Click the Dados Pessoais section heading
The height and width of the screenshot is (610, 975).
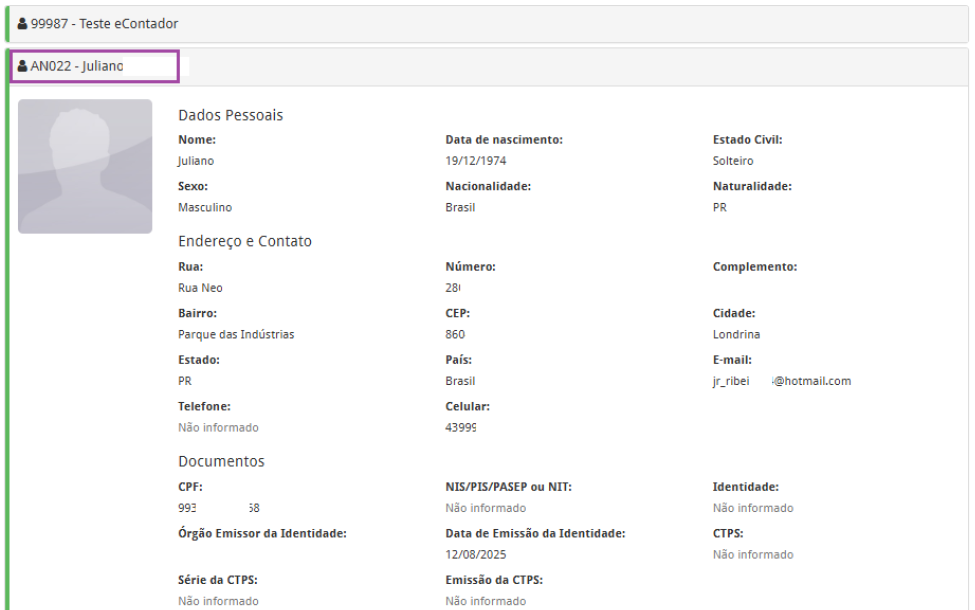[x=230, y=115]
